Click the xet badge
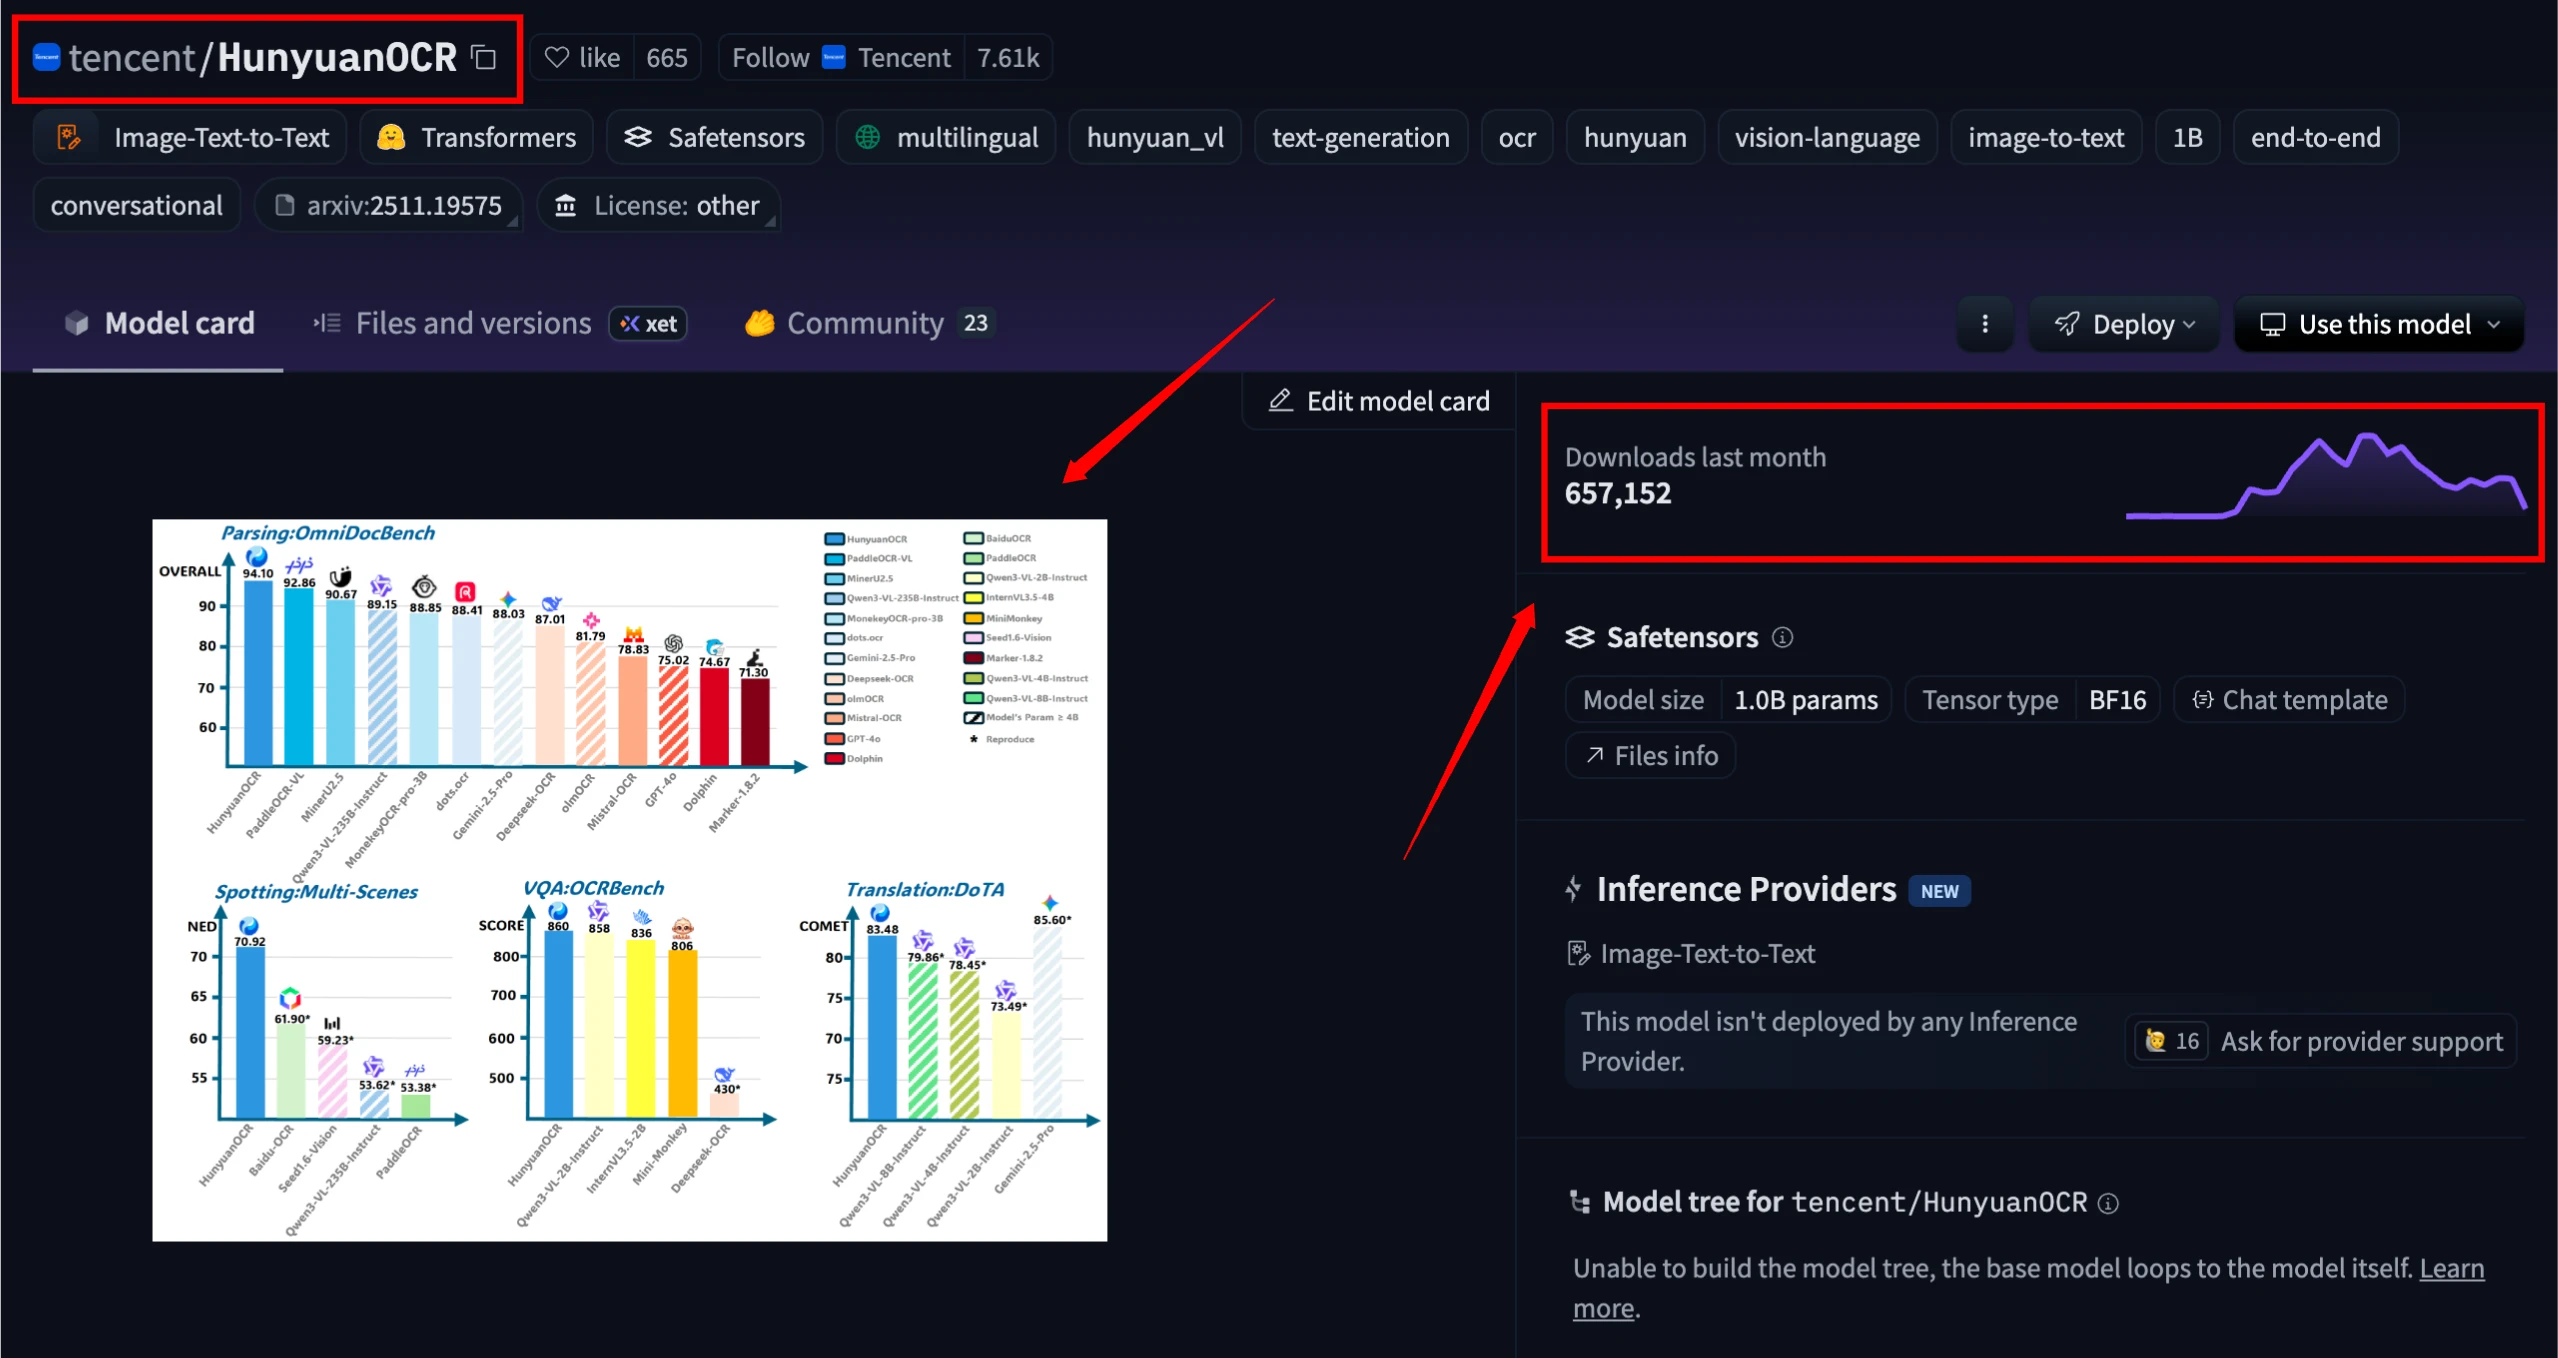Screen dimensions: 2558x1358 pyautogui.click(x=648, y=323)
